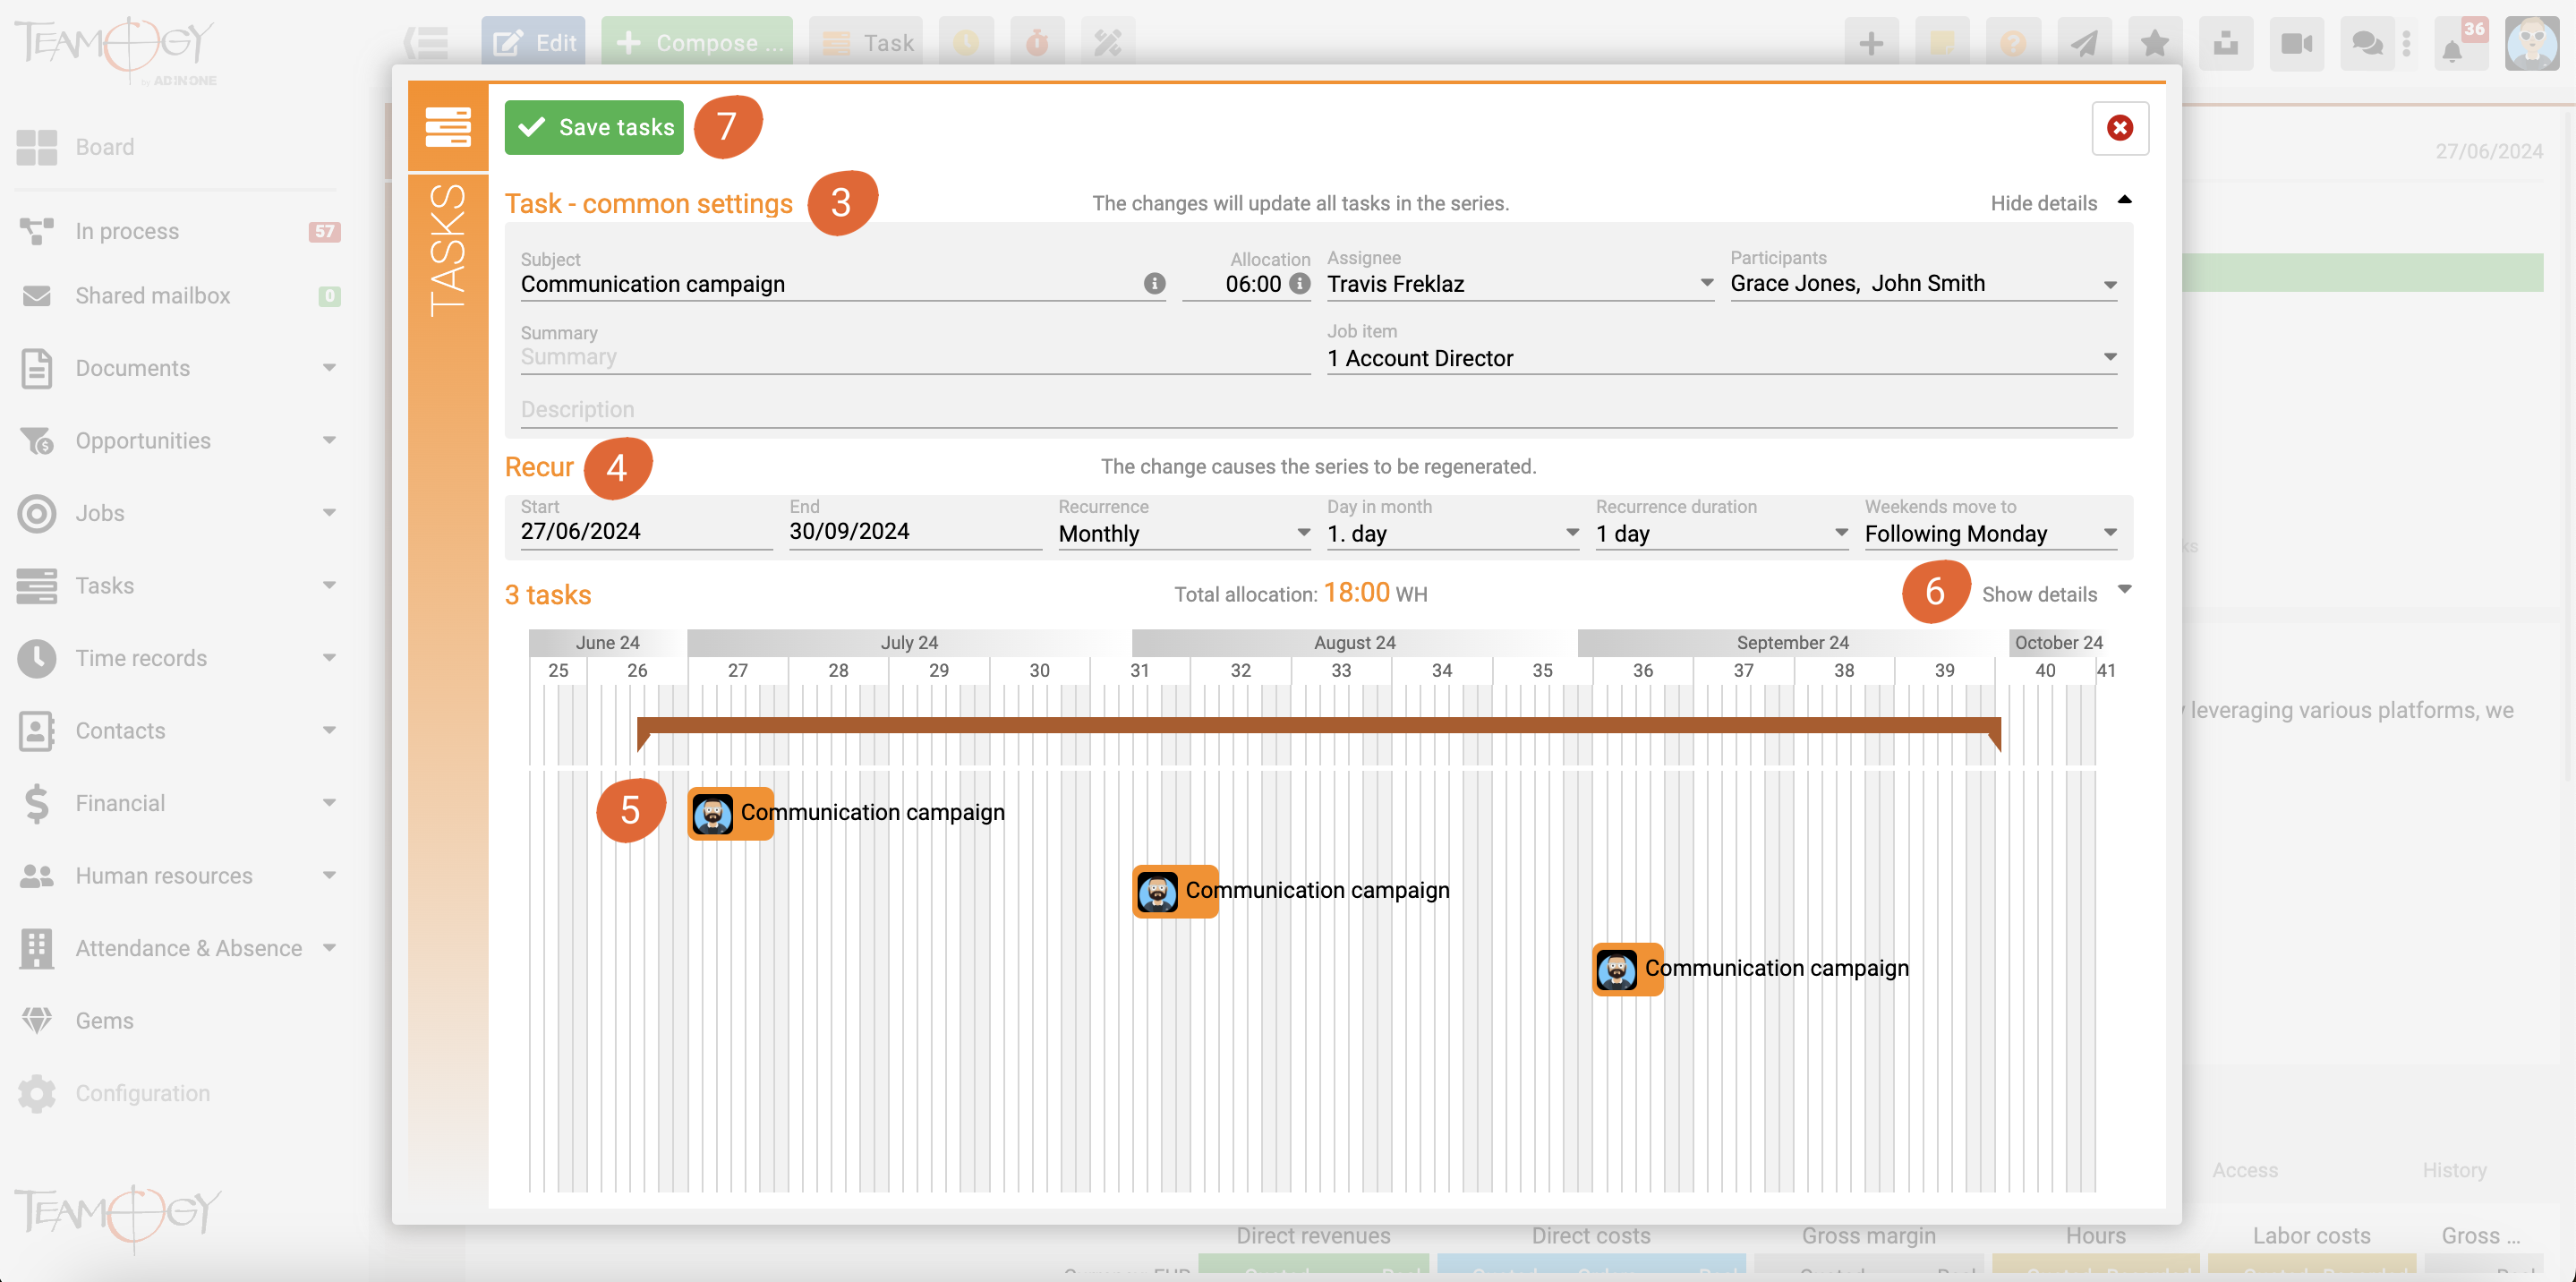Click the Task button in top toolbar
Viewport: 2576px width, 1282px height.
[866, 43]
